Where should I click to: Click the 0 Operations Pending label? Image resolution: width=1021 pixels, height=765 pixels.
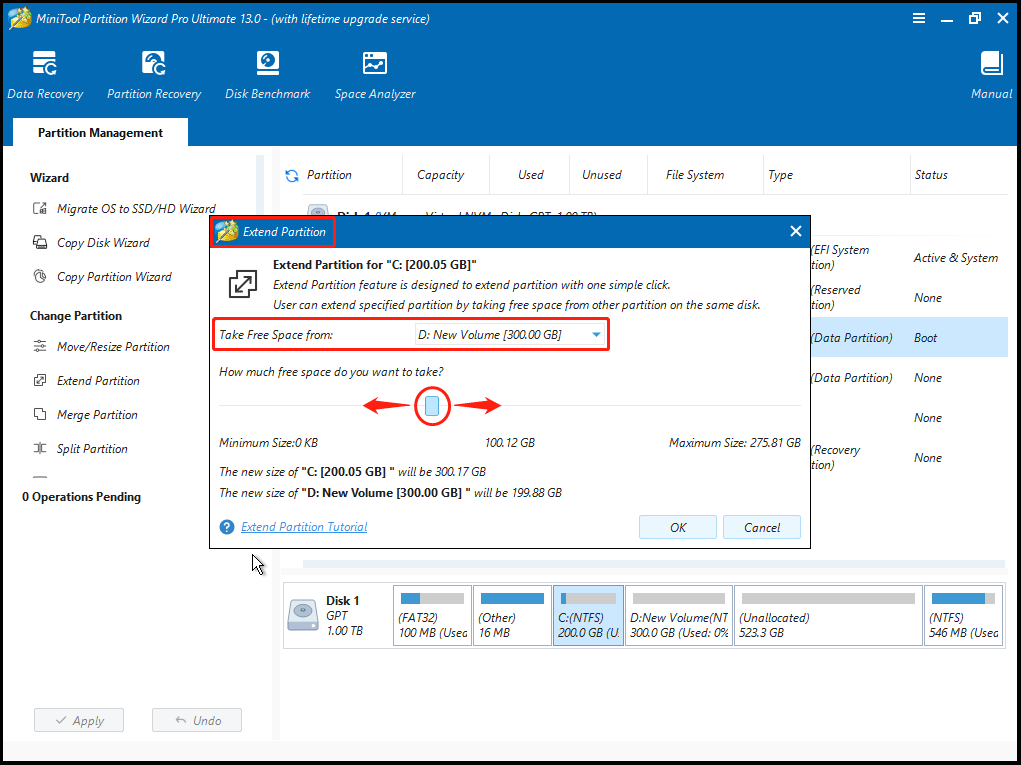coord(81,497)
